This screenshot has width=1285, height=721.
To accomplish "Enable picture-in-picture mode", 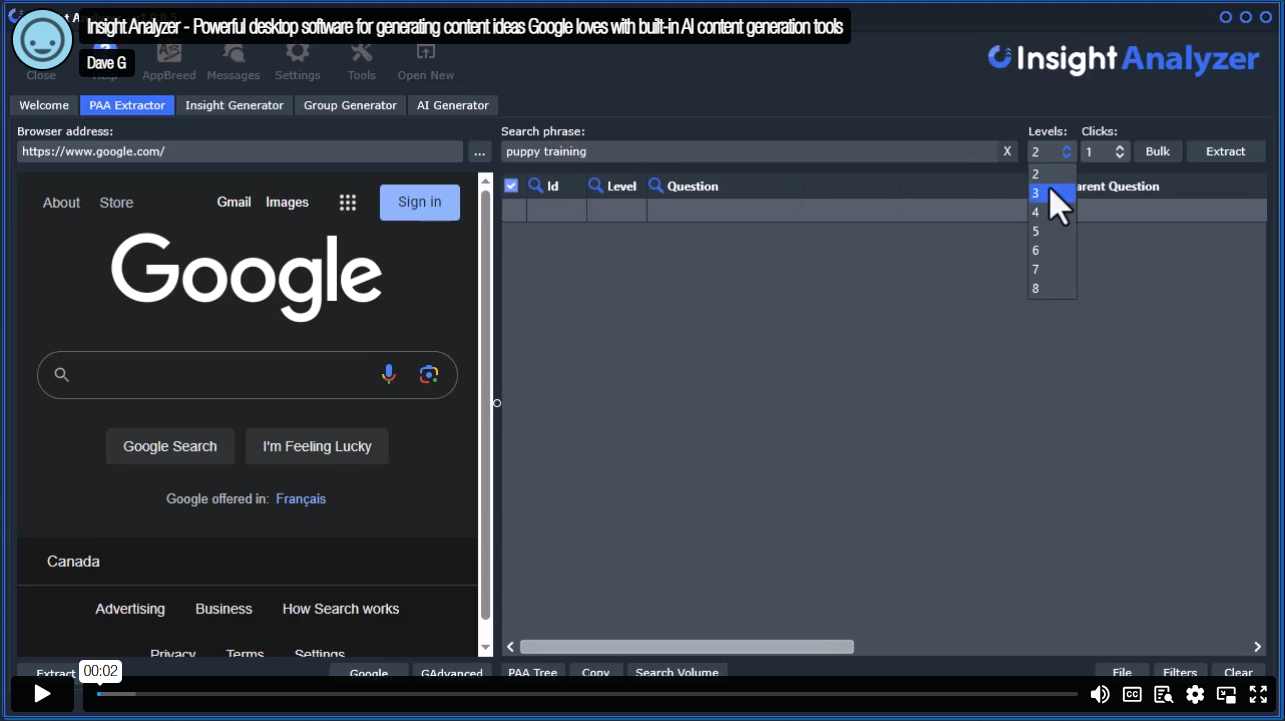I will point(1226,694).
